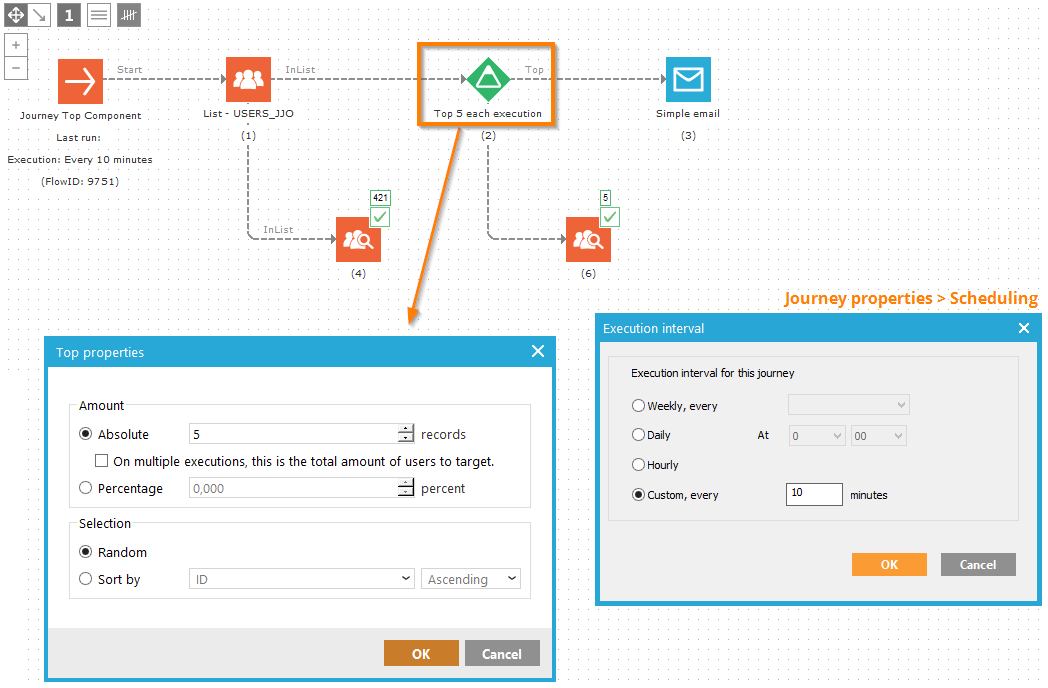Cancel the Execution interval dialog

977,564
